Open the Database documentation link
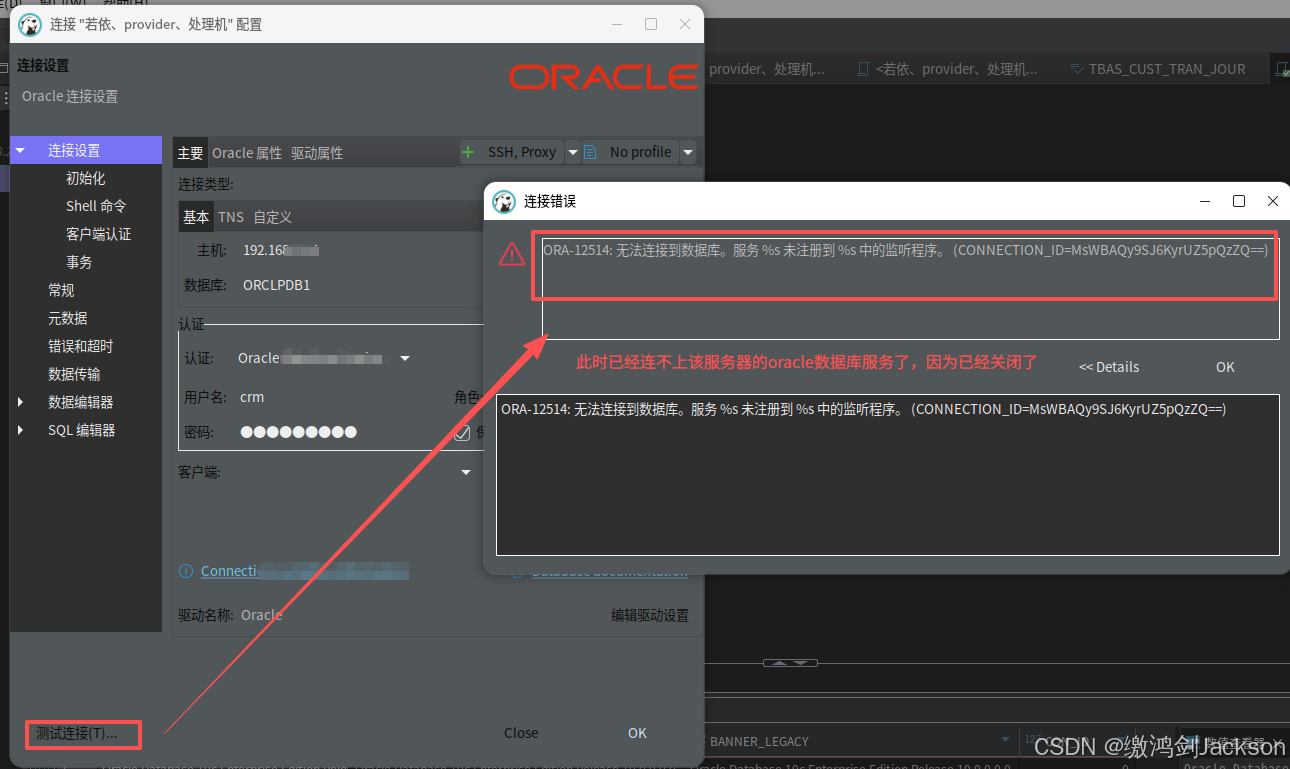 [609, 572]
